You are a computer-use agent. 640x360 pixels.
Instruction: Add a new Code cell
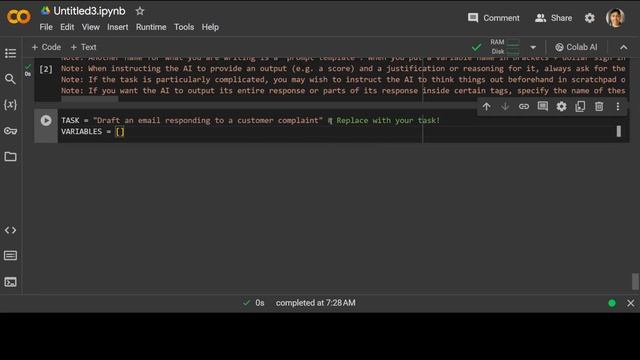(x=46, y=47)
